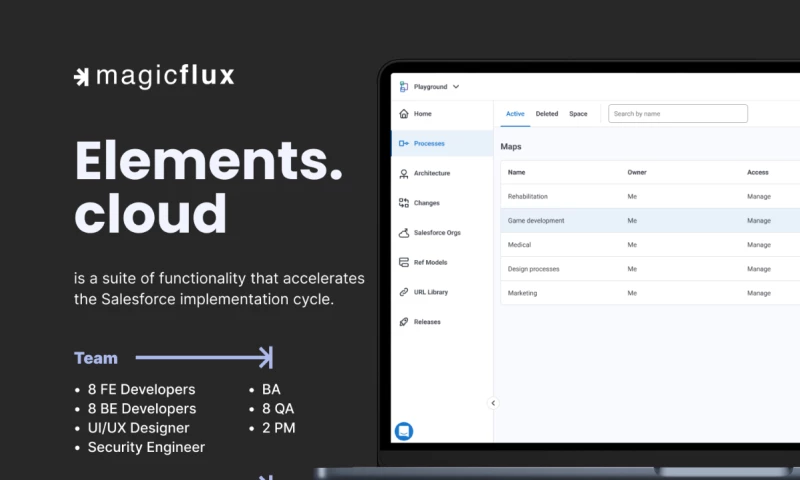The width and height of the screenshot is (800, 480).
Task: Open the Medical map
Action: pos(519,245)
